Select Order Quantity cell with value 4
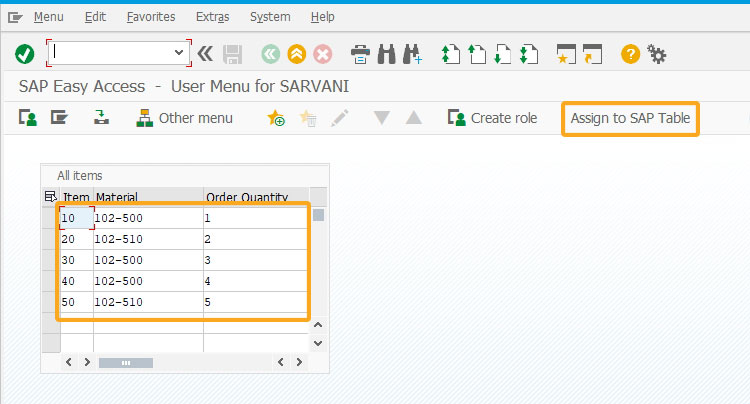 click(x=255, y=281)
